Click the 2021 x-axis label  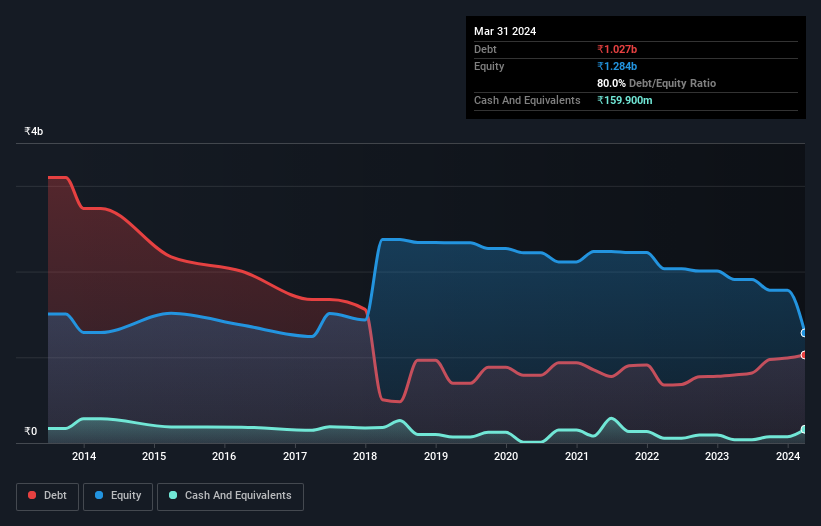click(x=576, y=456)
